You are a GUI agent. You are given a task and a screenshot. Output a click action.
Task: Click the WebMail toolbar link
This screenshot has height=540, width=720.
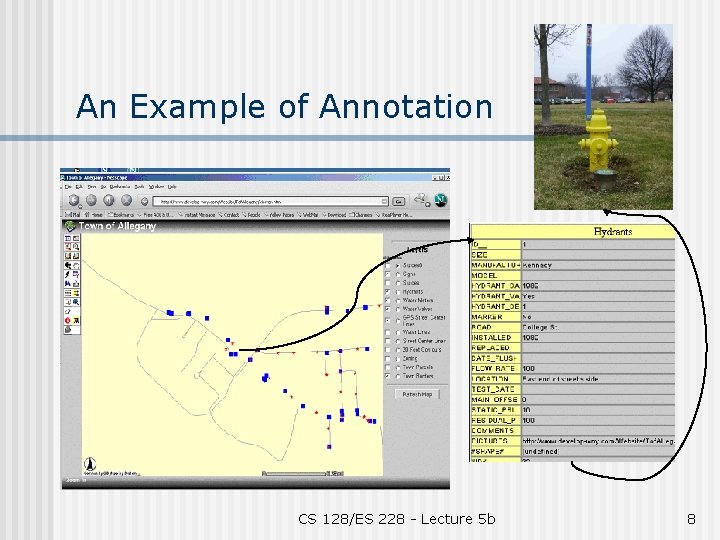point(309,215)
